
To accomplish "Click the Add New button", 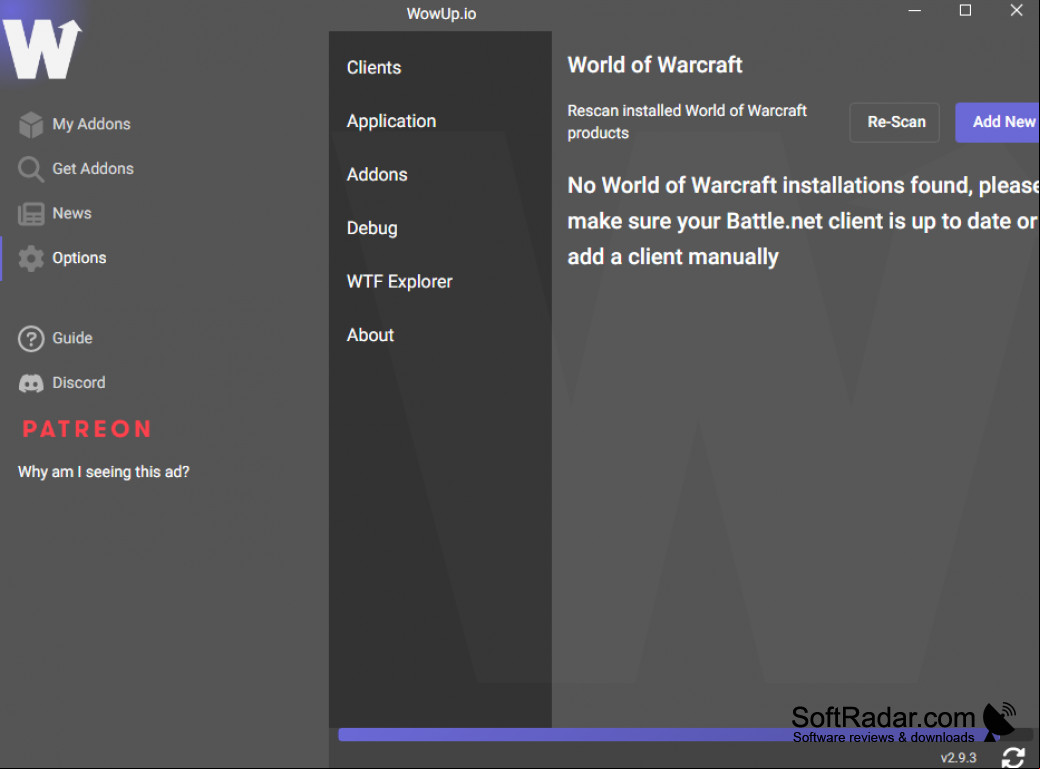I will pos(998,122).
